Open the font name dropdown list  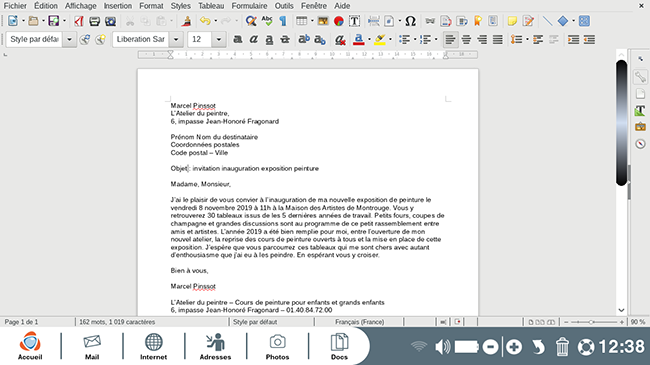[176, 39]
